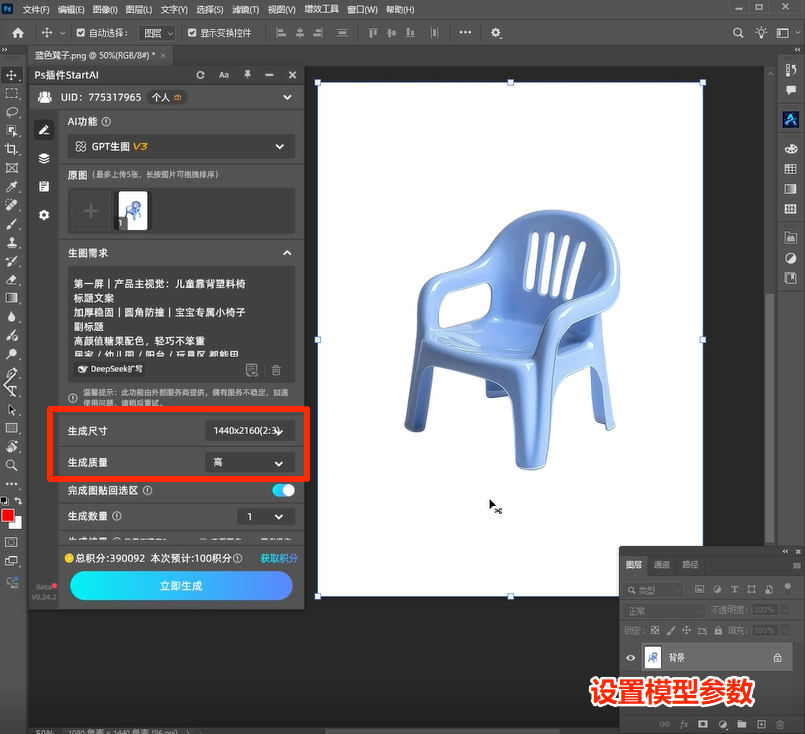The width and height of the screenshot is (805, 734).
Task: Open the 图层 auto-select target dropdown
Action: (157, 33)
